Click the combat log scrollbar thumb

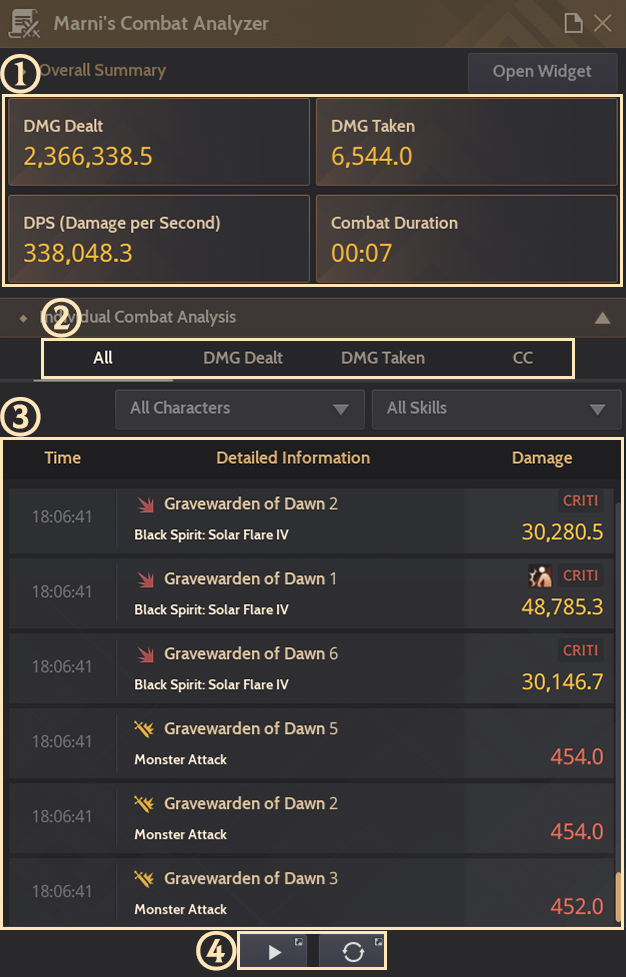pos(618,899)
